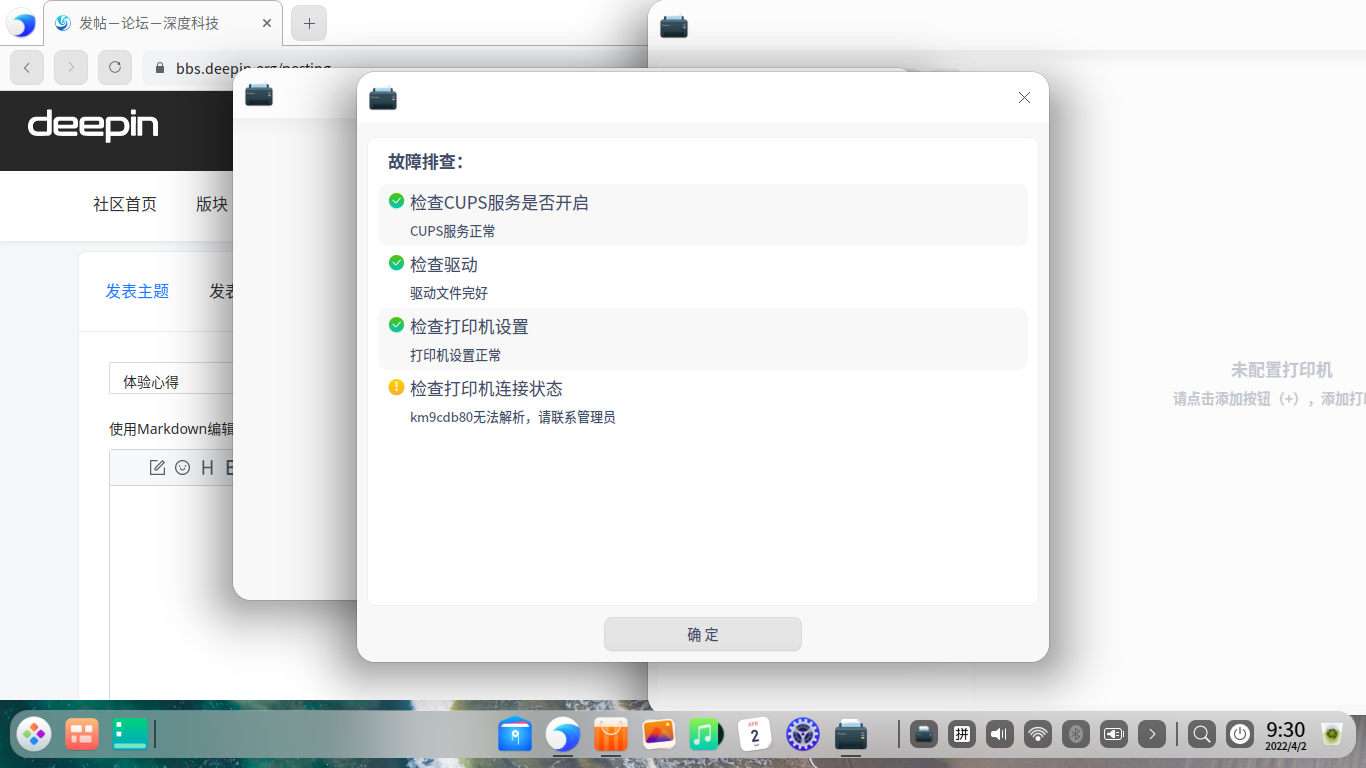Screen dimensions: 1366x768
Task: Open the volume control in the tray
Action: point(999,733)
